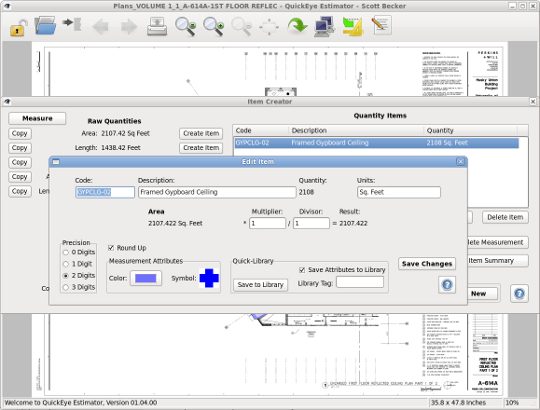Click into the Library Tag field
Image resolution: width=540 pixels, height=410 pixels.
[x=360, y=283]
